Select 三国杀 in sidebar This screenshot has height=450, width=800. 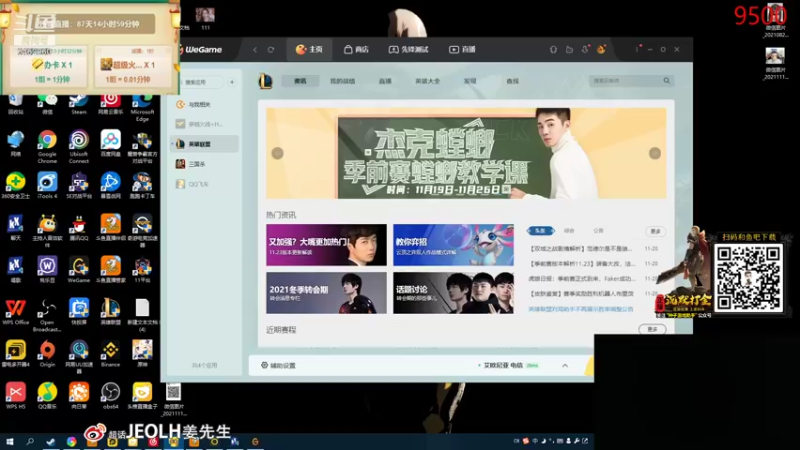(x=205, y=164)
